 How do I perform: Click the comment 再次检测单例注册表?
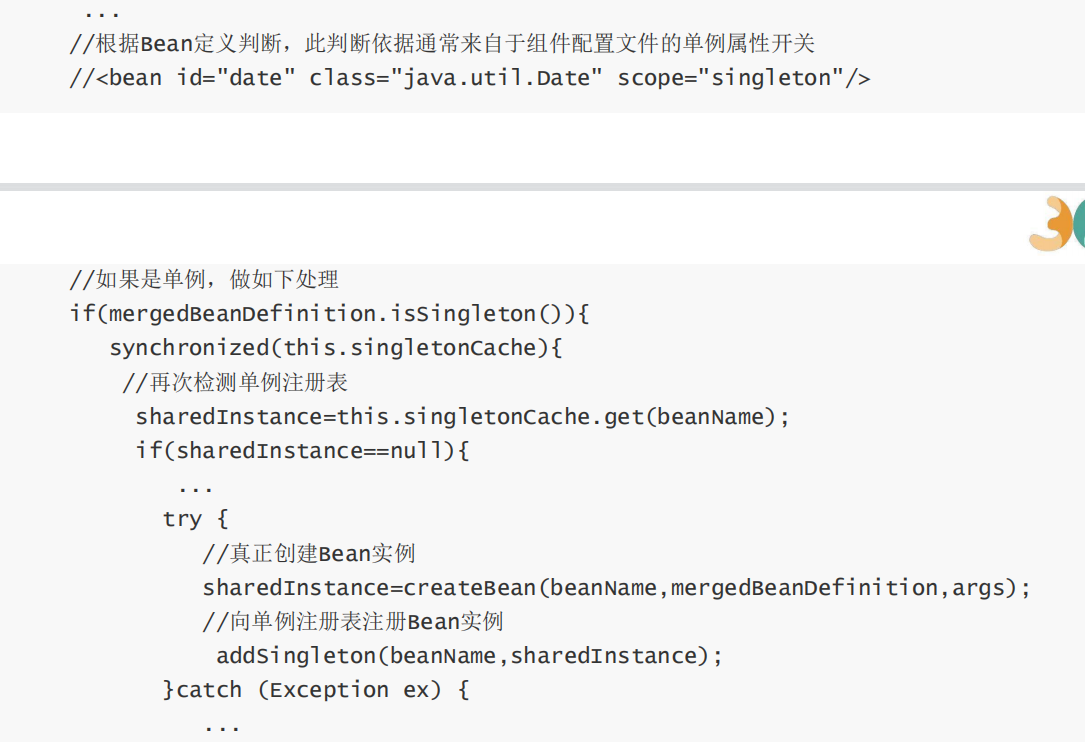(235, 383)
